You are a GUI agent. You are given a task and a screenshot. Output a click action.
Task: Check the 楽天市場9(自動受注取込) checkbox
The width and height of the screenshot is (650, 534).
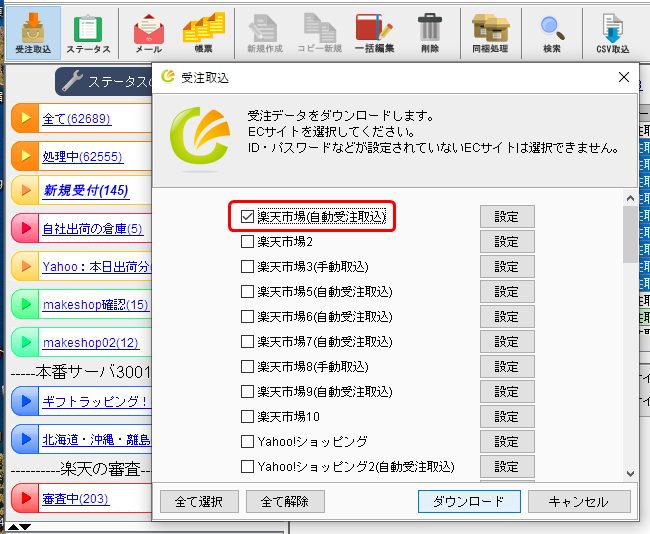click(247, 391)
